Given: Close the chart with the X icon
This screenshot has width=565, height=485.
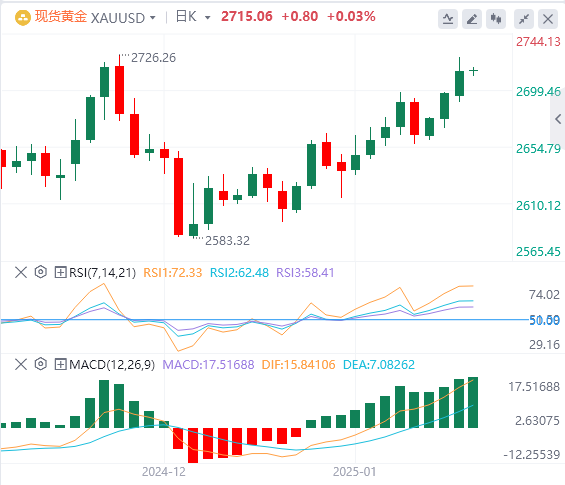Looking at the screenshot, I should [x=548, y=19].
